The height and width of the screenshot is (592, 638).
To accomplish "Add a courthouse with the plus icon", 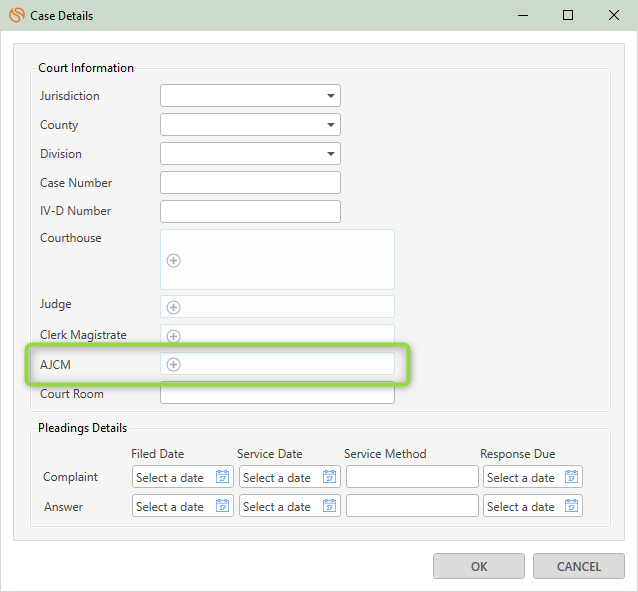I will (x=174, y=260).
